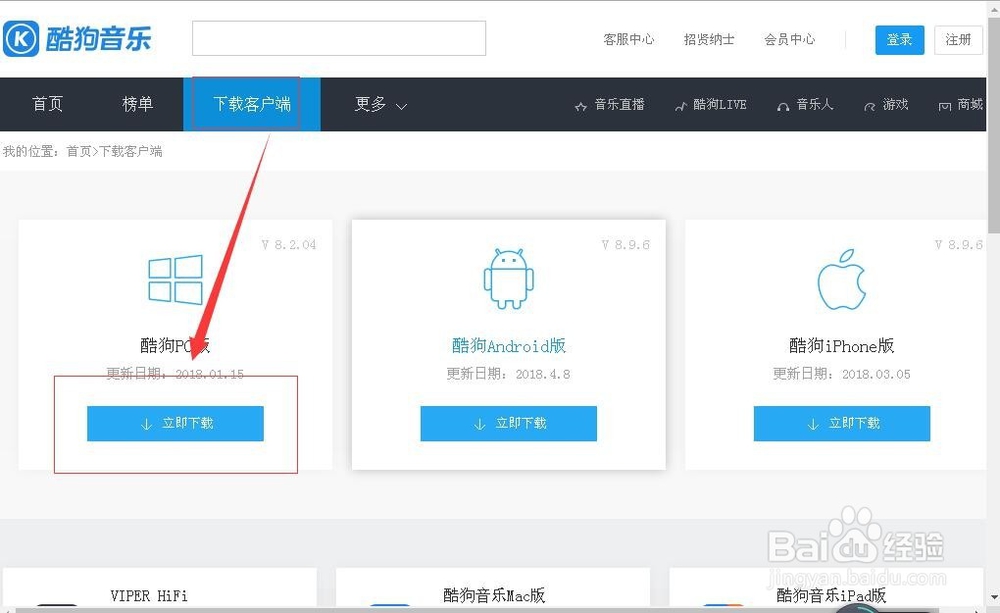
Task: Open the 首页 nav tab
Action: pyautogui.click(x=48, y=104)
